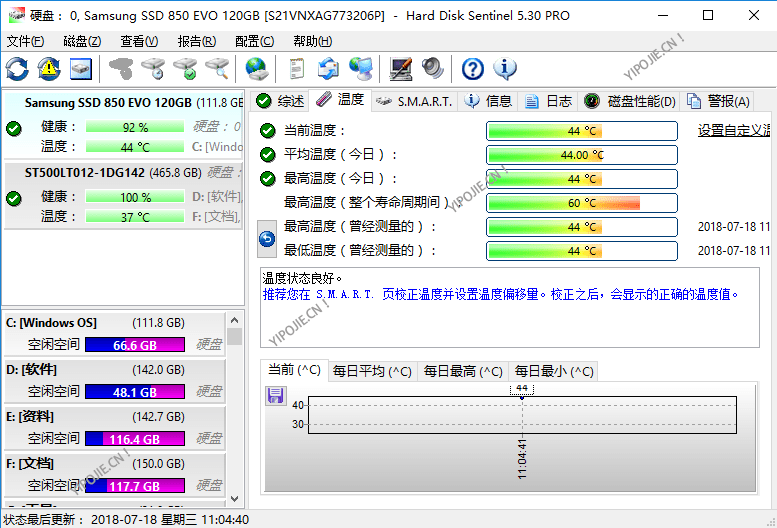Open help via the question mark icon
The width and height of the screenshot is (777, 528).
(473, 69)
